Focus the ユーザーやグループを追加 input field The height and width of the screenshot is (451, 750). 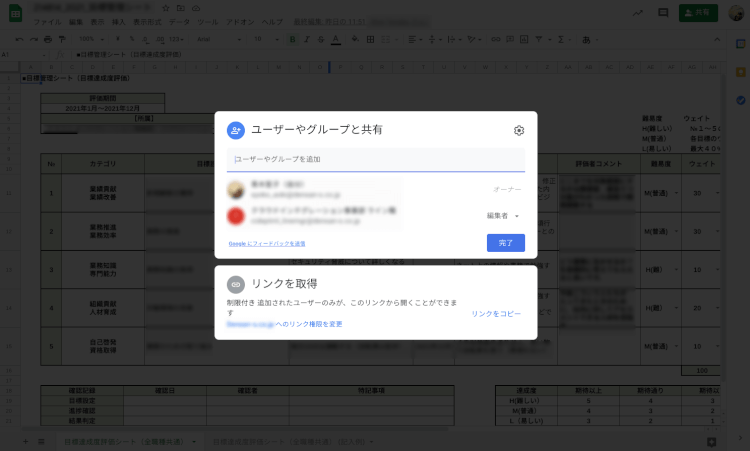point(375,159)
